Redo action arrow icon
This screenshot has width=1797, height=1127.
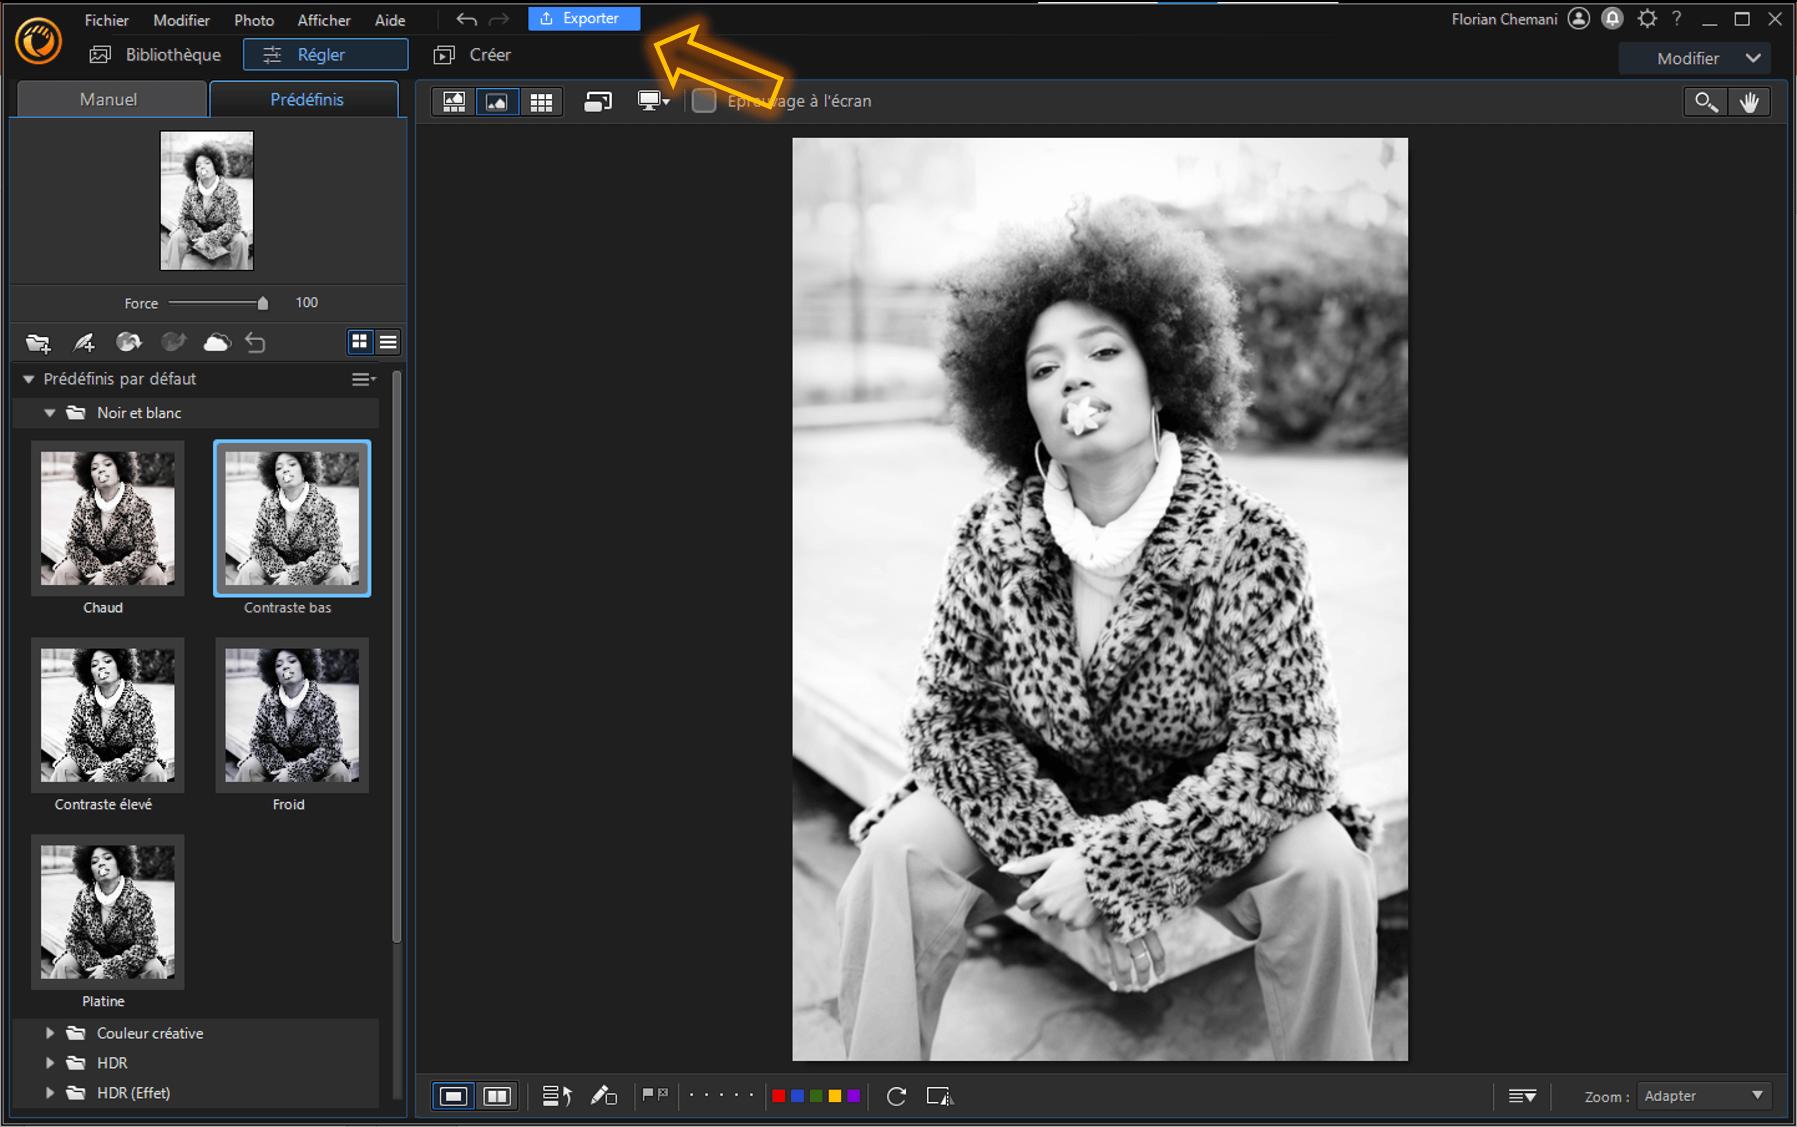(499, 19)
